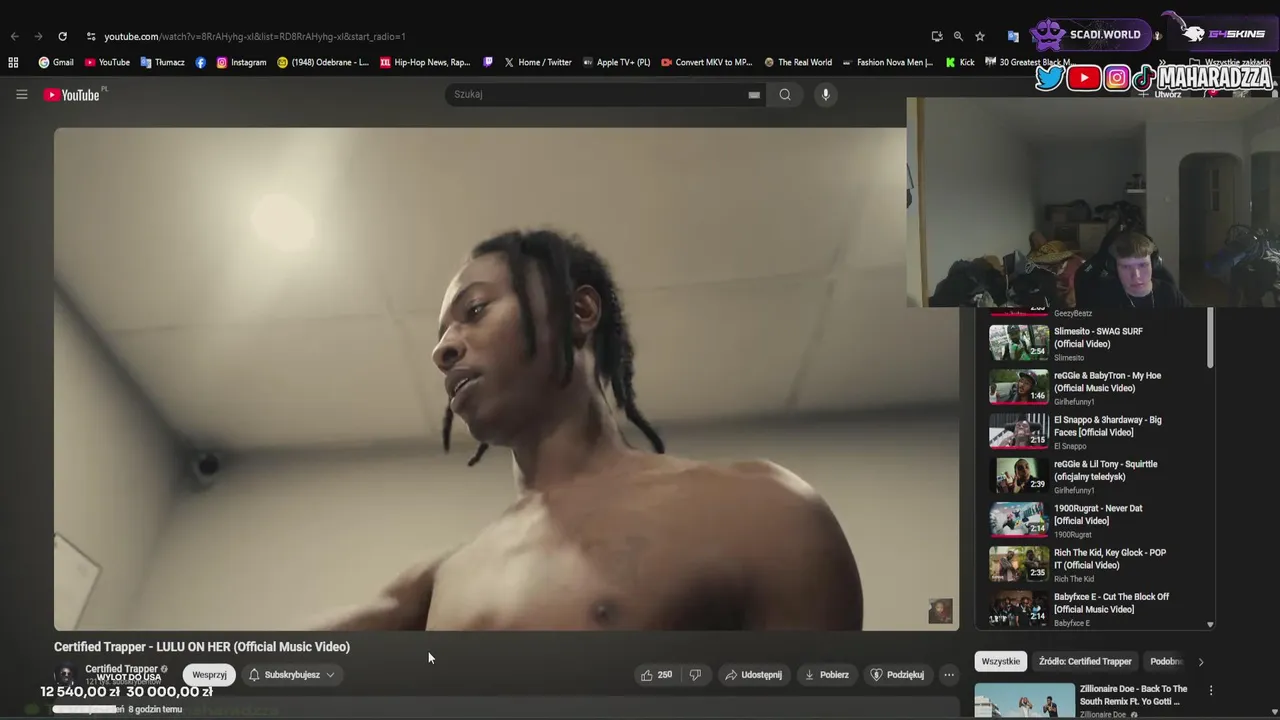Expand the Subskrybujesz notification dropdown
This screenshot has height=720, width=1280.
[292, 675]
